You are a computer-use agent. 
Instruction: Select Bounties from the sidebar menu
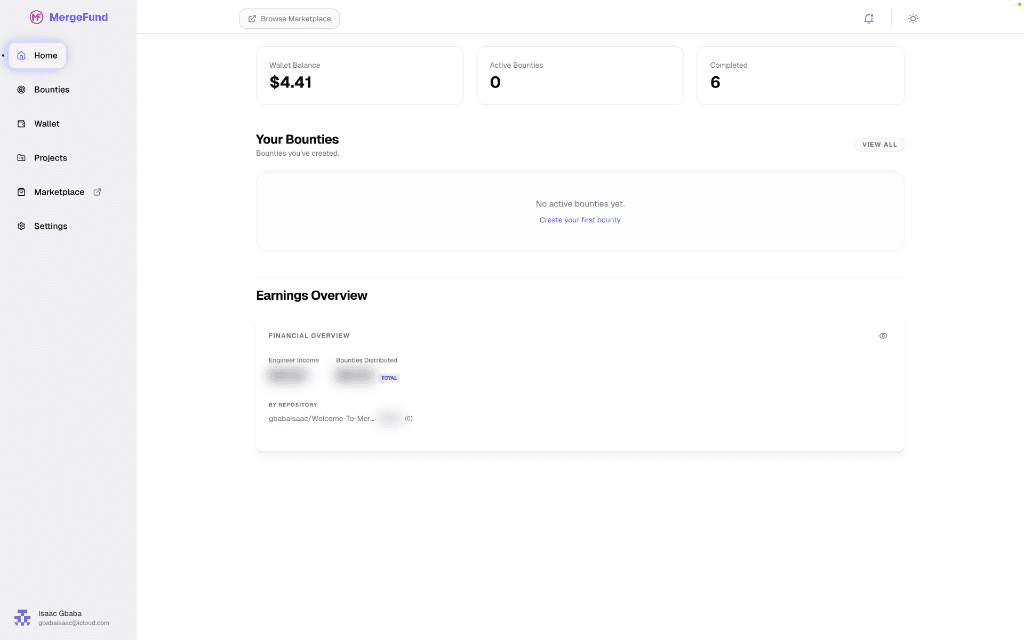[50, 89]
